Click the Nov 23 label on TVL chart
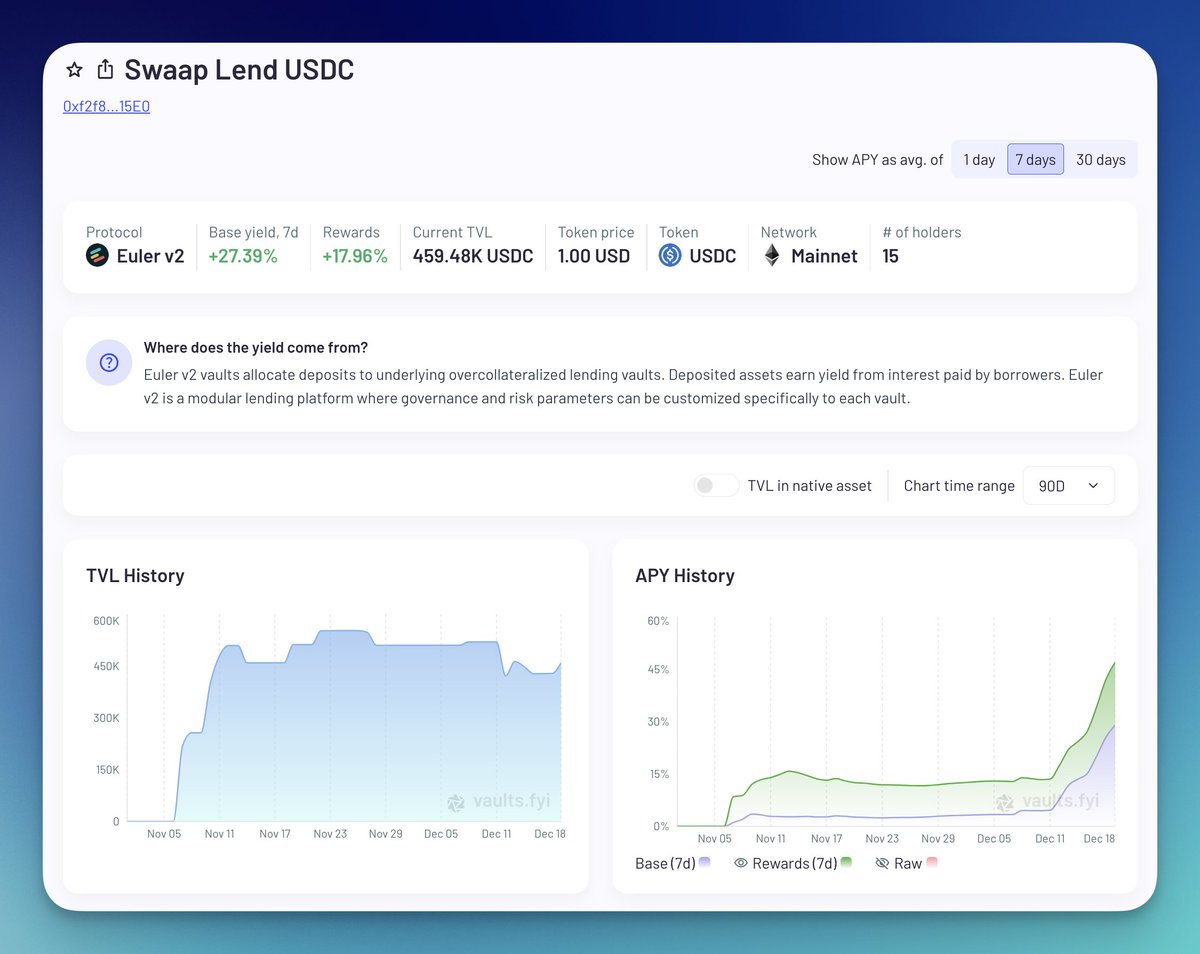Image resolution: width=1200 pixels, height=954 pixels. [330, 833]
